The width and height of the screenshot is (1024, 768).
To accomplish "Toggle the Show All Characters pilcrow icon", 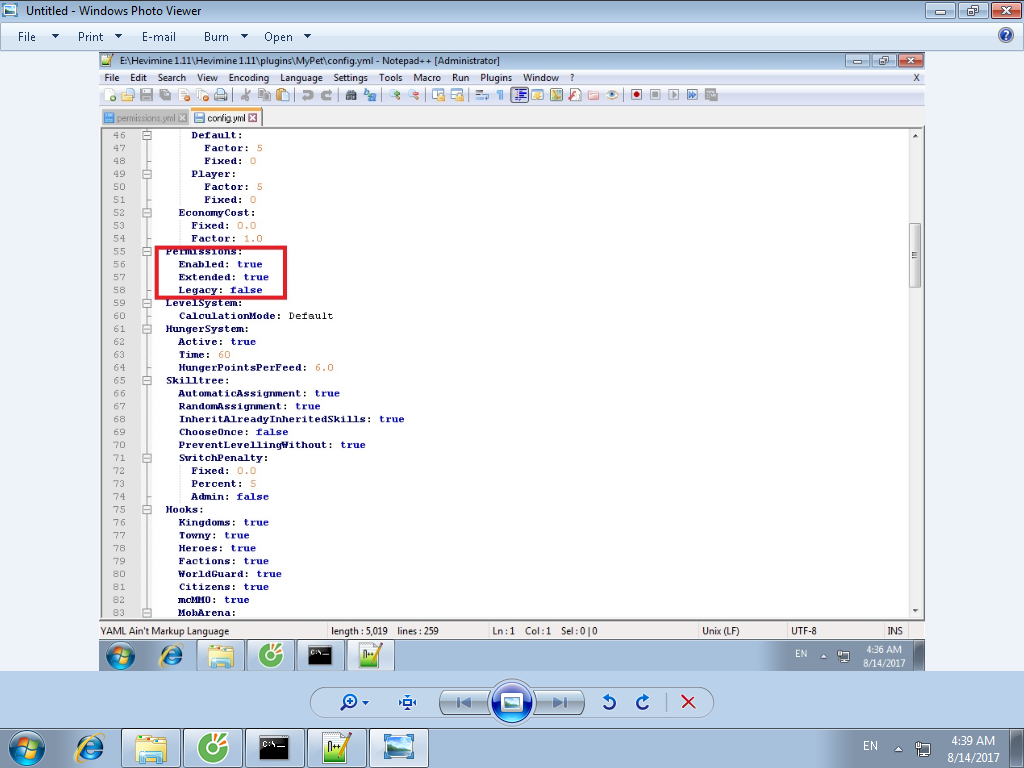I will pos(500,95).
